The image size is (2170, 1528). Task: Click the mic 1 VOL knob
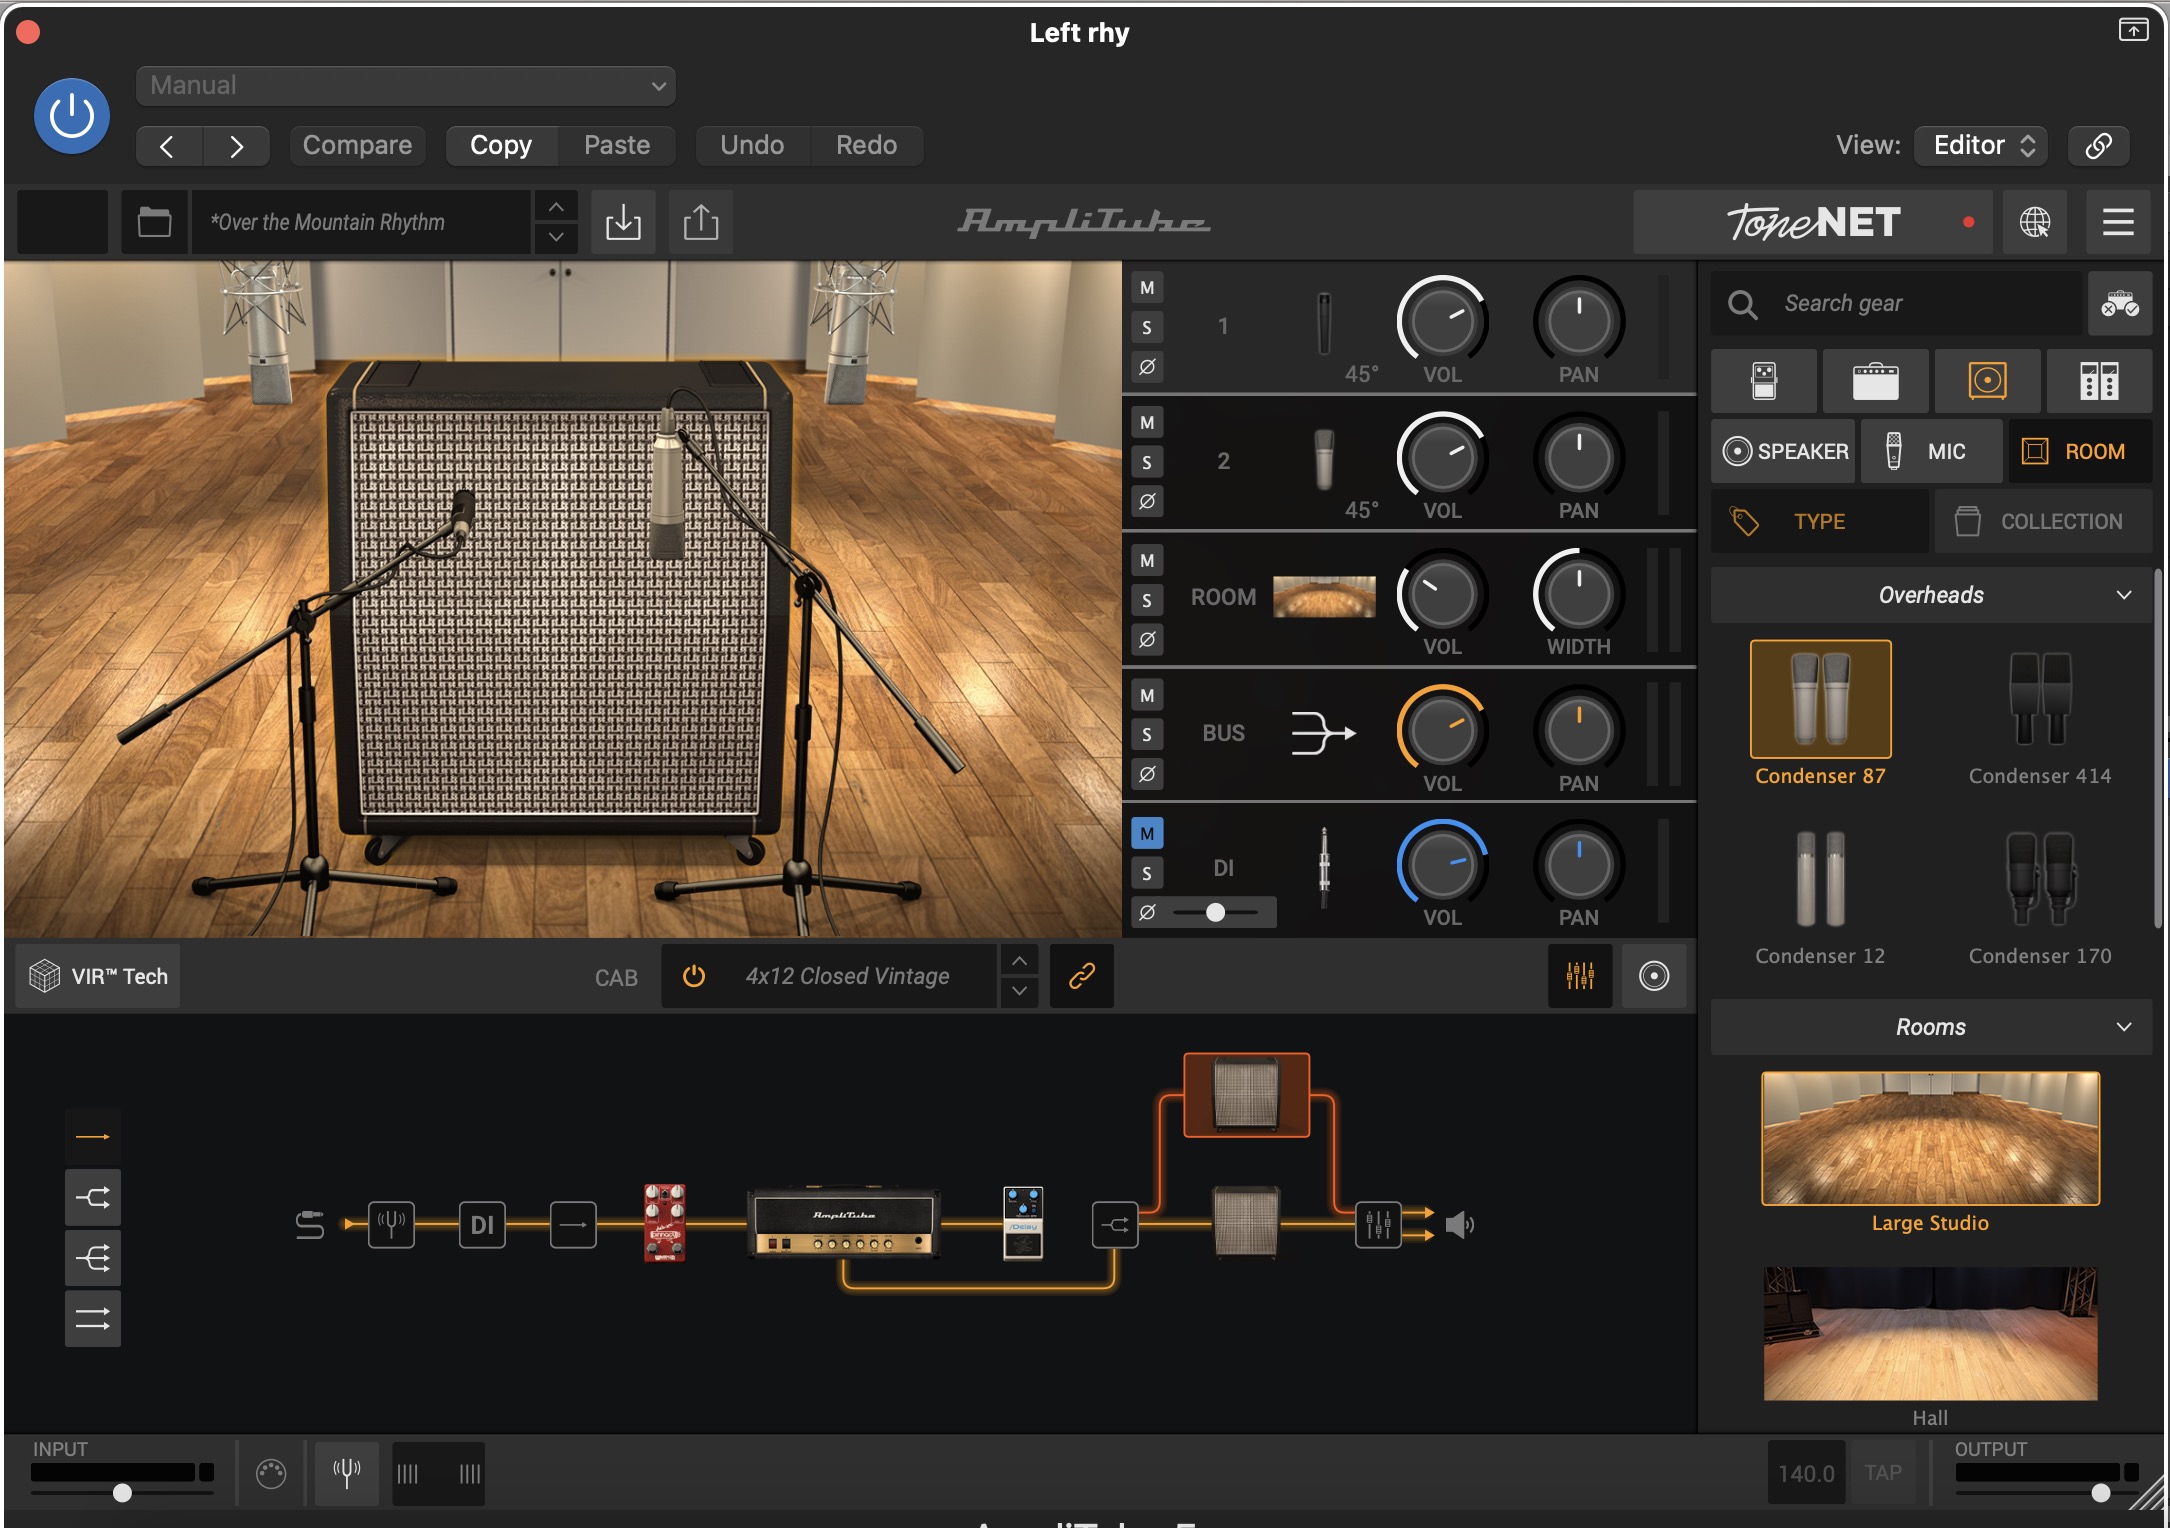pos(1441,321)
